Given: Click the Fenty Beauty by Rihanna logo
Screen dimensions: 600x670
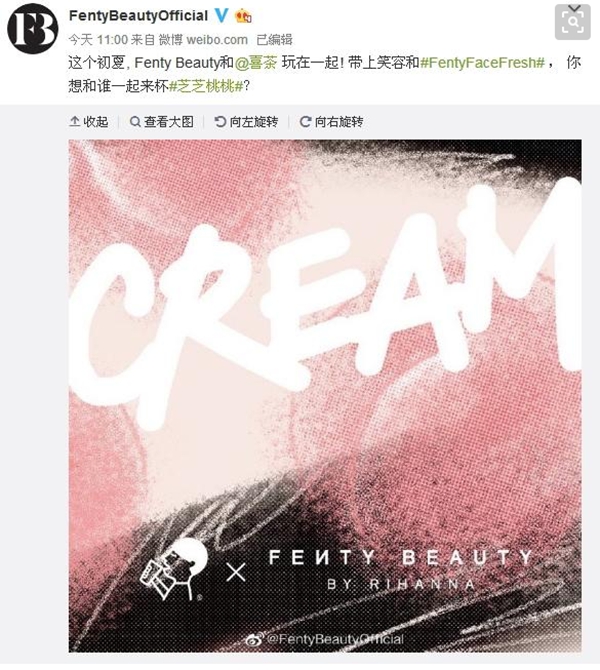Looking at the screenshot, I should pos(401,569).
